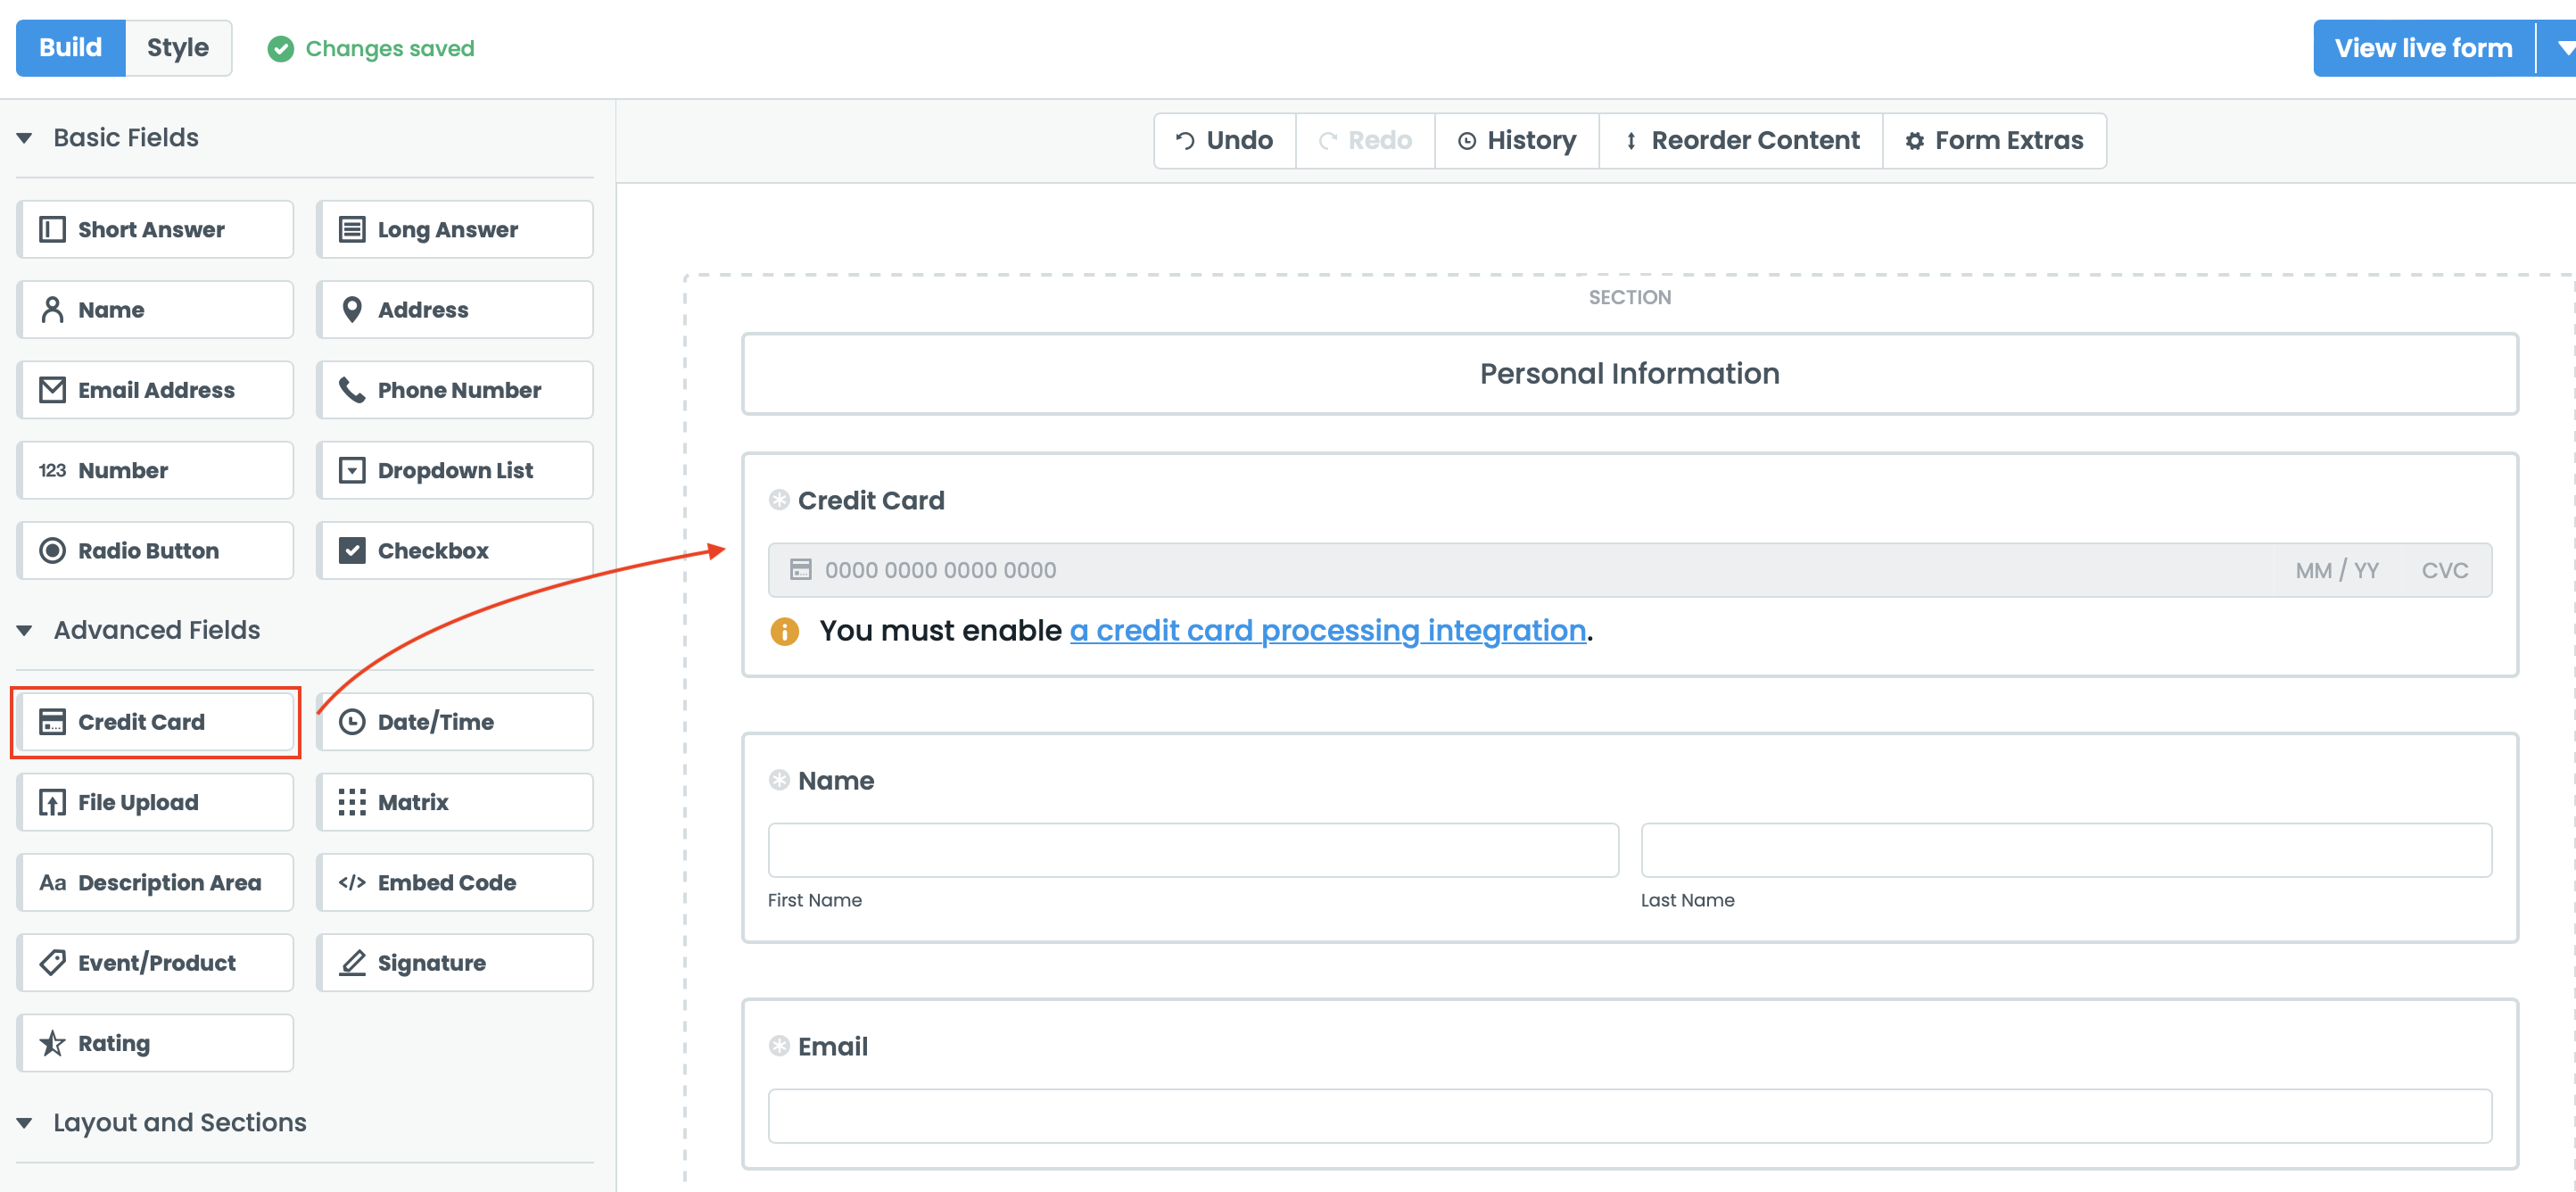Screen dimensions: 2576x1192
Task: Open credit card processing integration link
Action: point(1327,630)
